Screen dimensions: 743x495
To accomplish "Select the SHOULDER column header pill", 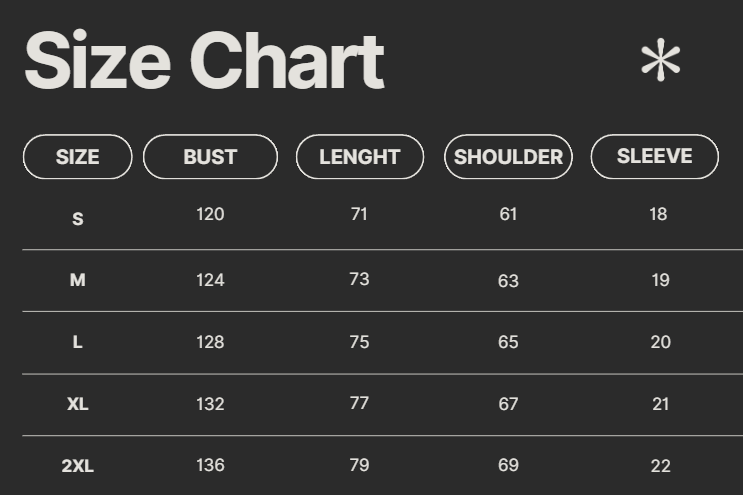I will [x=508, y=157].
